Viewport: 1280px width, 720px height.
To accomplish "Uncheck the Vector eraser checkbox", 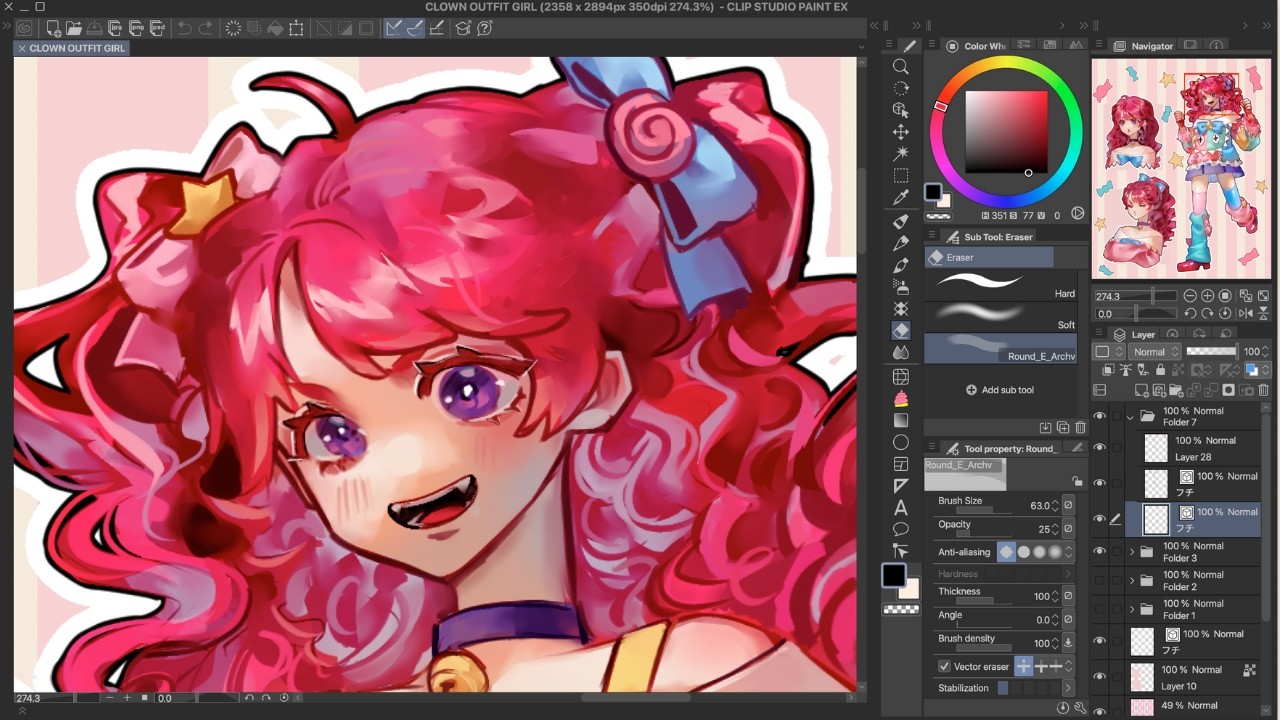I will click(x=944, y=667).
